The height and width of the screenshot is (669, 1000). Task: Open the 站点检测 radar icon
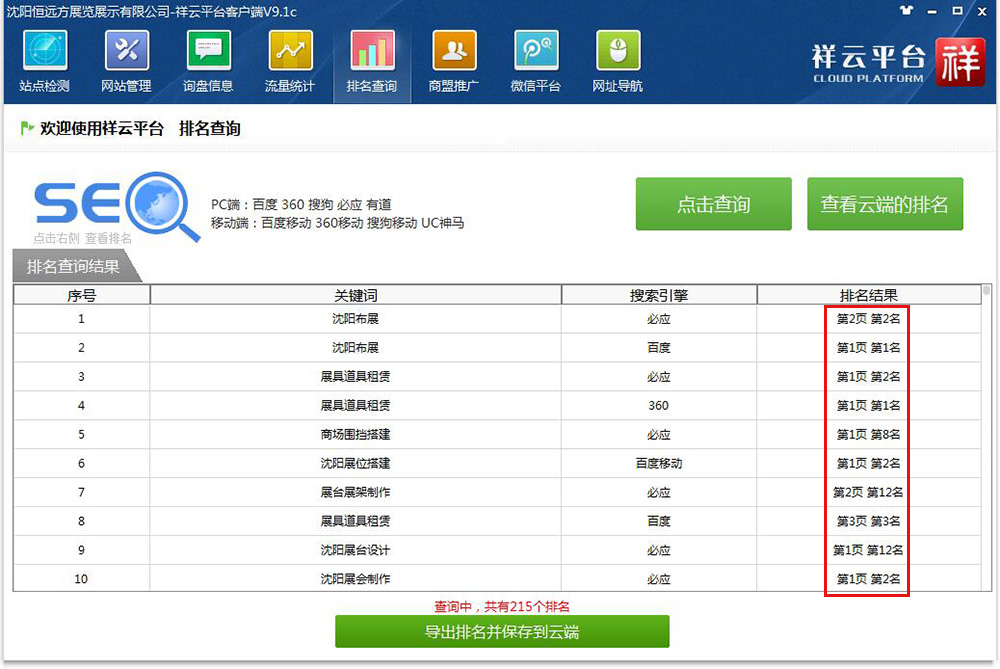[45, 50]
